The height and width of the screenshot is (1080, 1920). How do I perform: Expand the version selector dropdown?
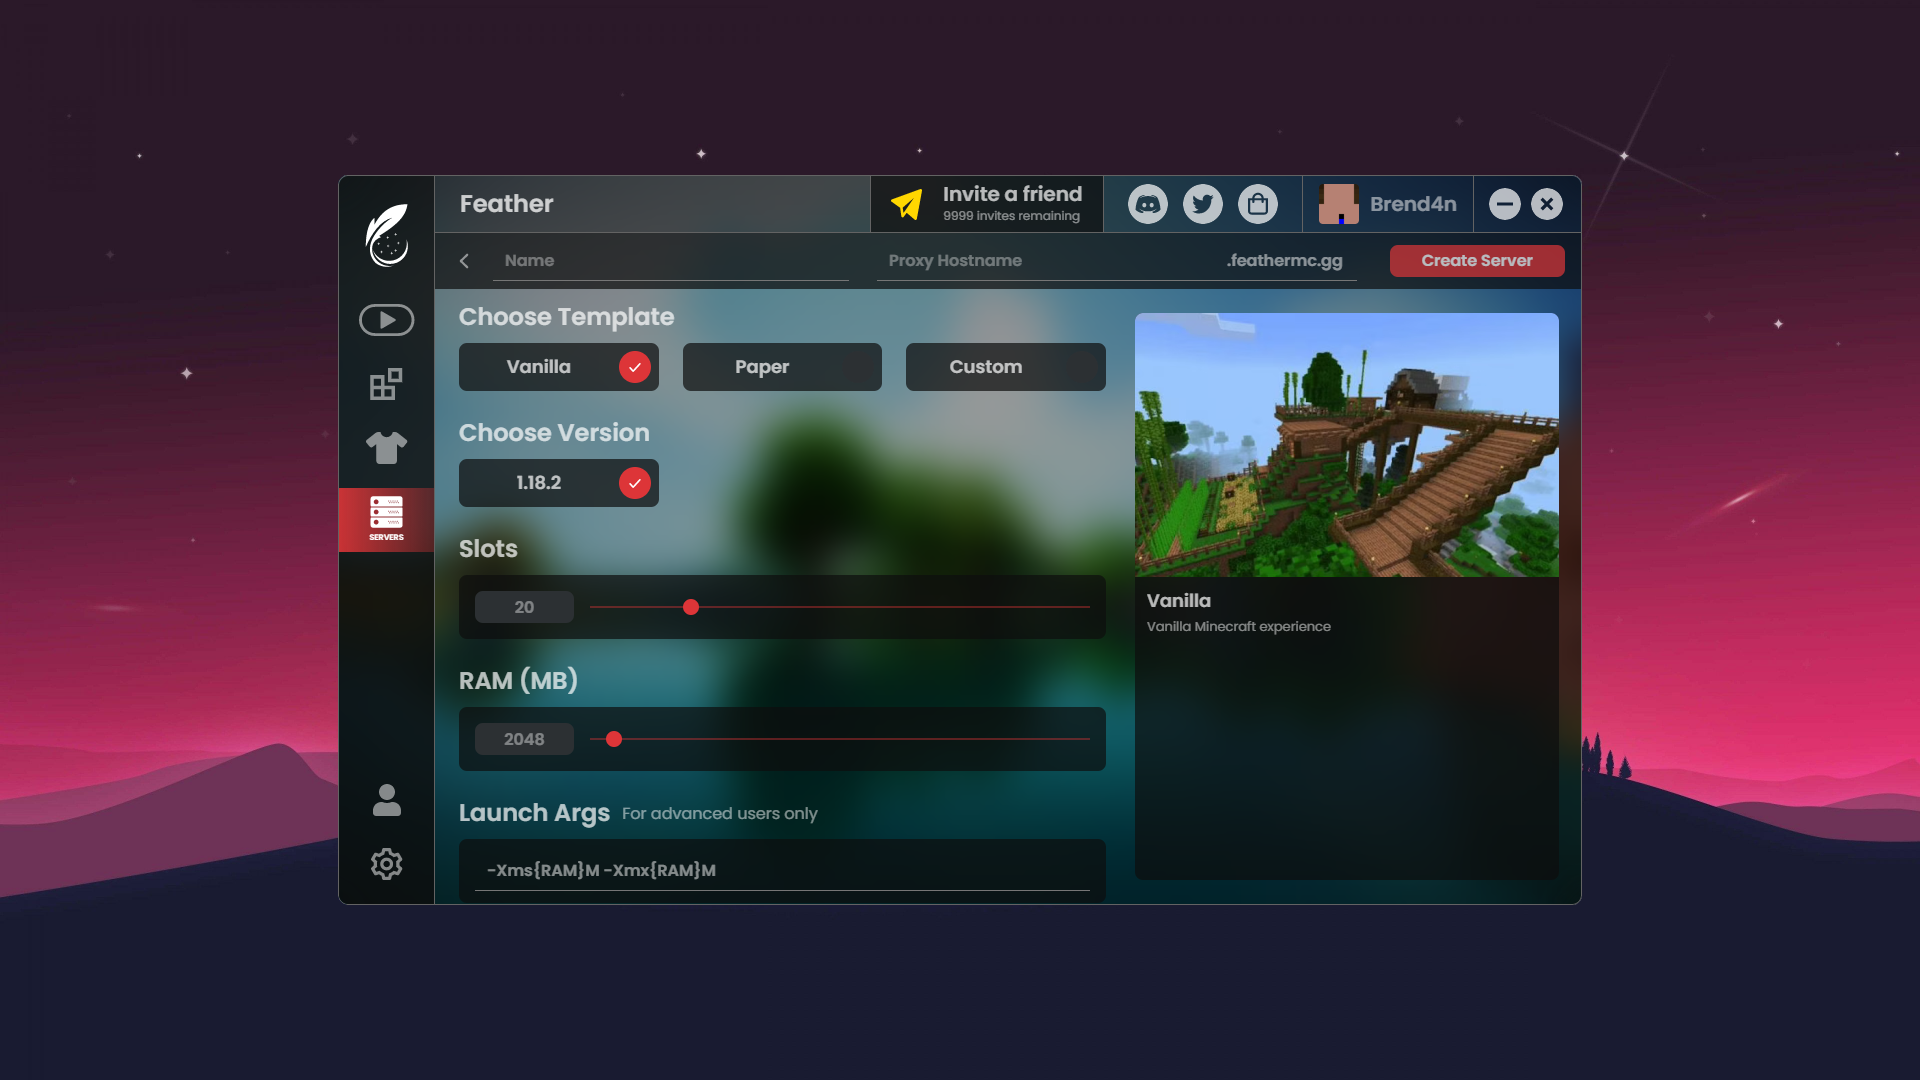click(558, 483)
